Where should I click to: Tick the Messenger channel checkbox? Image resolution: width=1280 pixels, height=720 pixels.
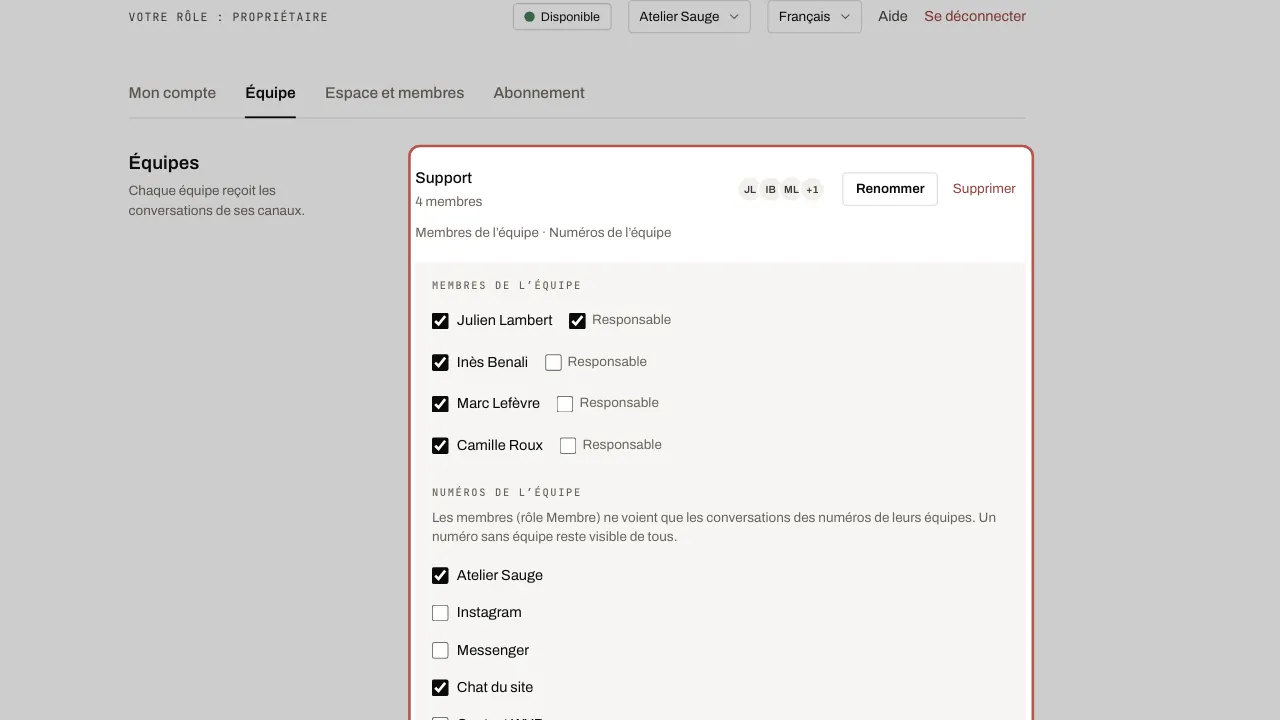[x=440, y=651]
